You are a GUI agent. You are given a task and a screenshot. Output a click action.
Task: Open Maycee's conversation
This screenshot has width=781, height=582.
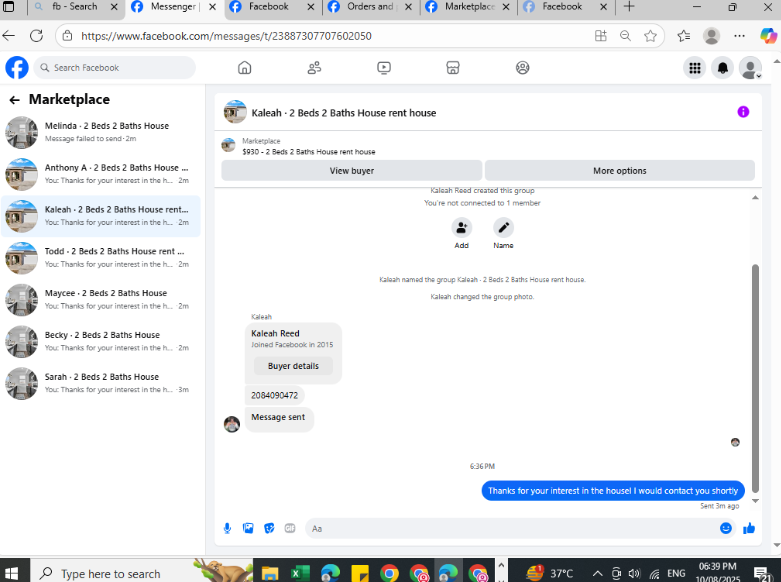click(x=101, y=300)
